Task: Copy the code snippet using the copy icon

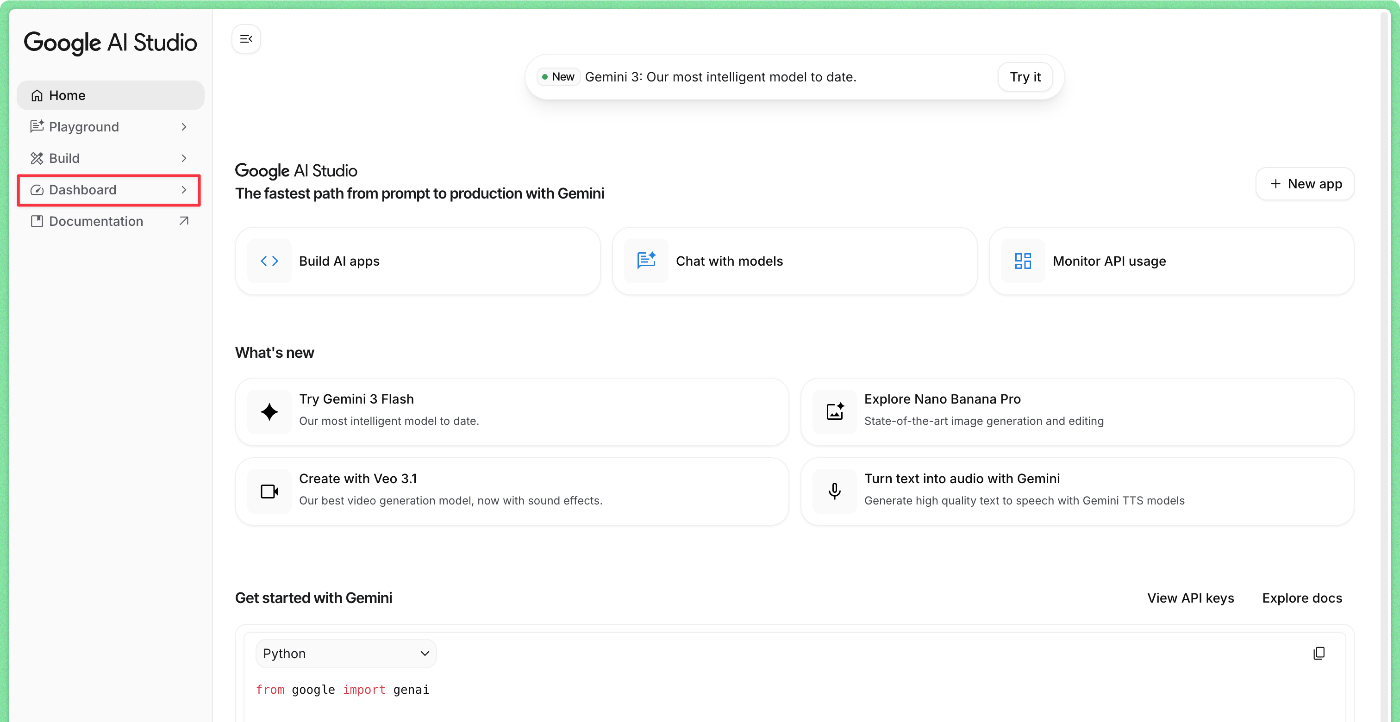Action: (1319, 653)
